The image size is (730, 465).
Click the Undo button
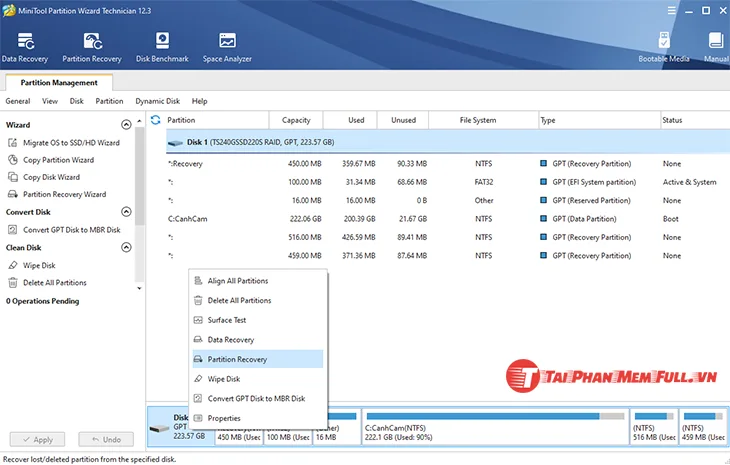point(106,439)
